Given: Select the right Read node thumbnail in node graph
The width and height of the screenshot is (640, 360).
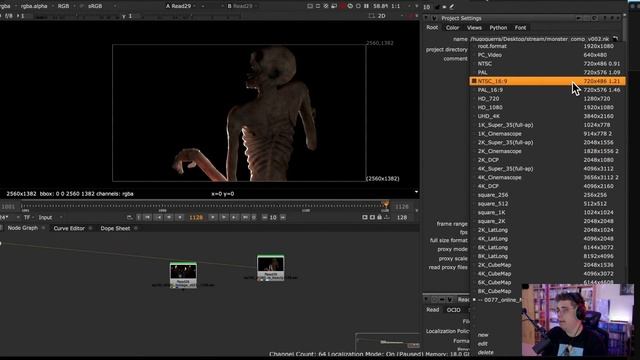Looking at the screenshot, I should (271, 268).
